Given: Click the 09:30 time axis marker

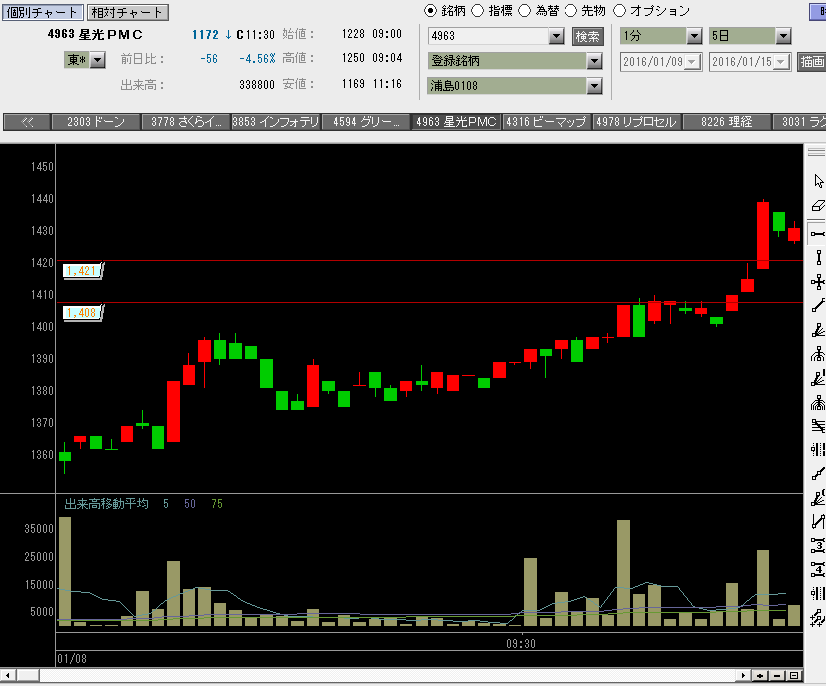Looking at the screenshot, I should tap(521, 644).
